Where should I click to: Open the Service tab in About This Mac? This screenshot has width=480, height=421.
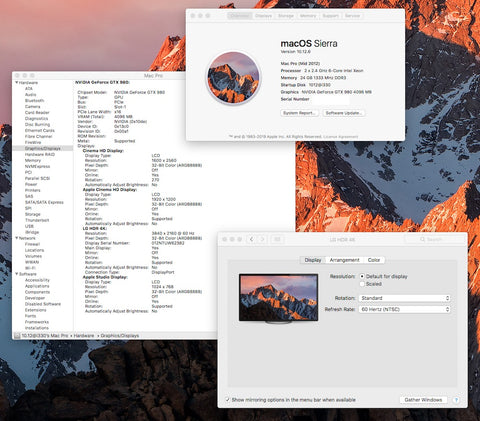coord(352,16)
